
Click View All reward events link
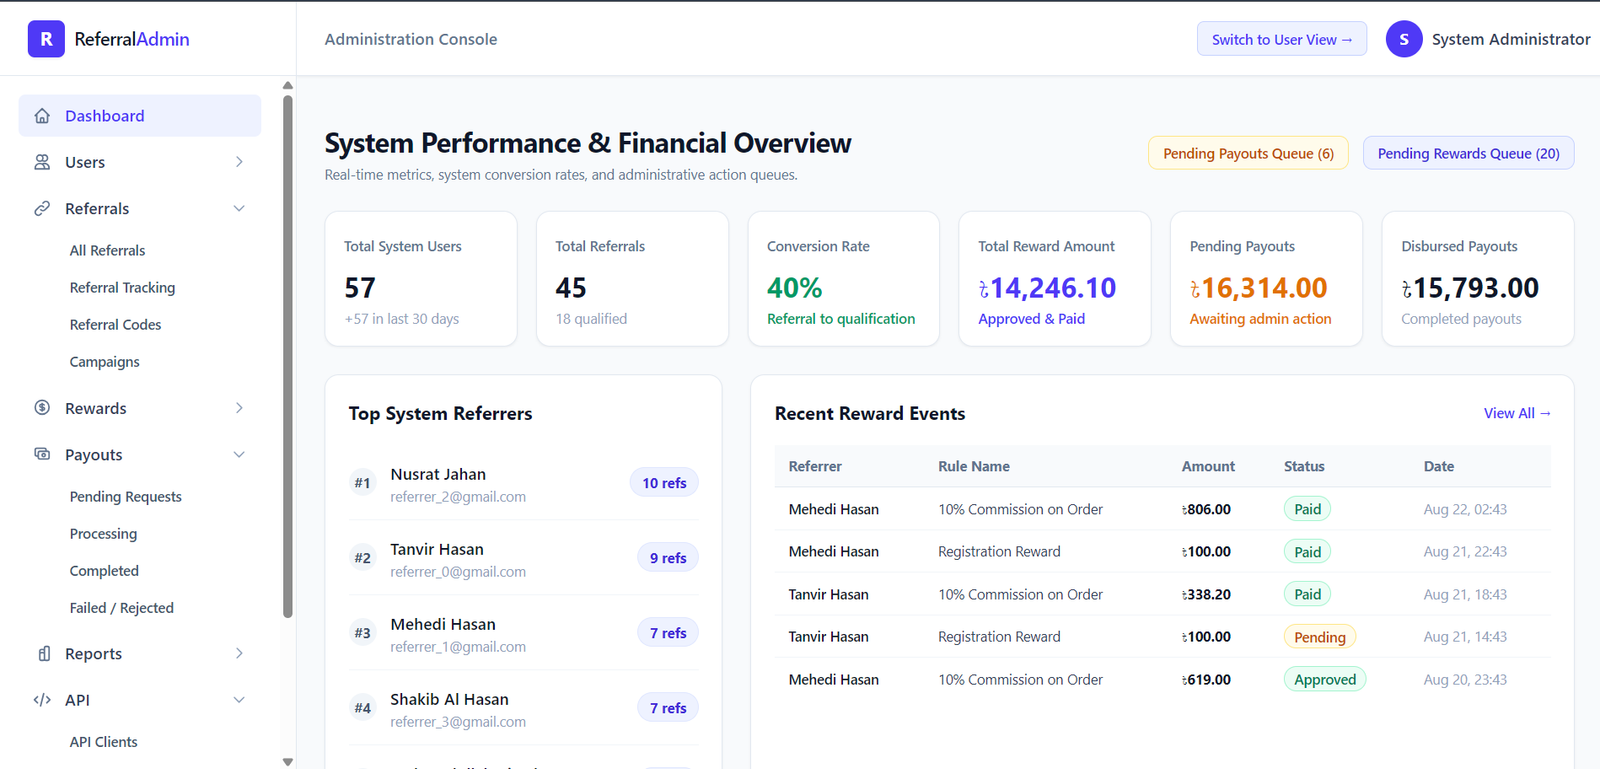pyautogui.click(x=1517, y=413)
